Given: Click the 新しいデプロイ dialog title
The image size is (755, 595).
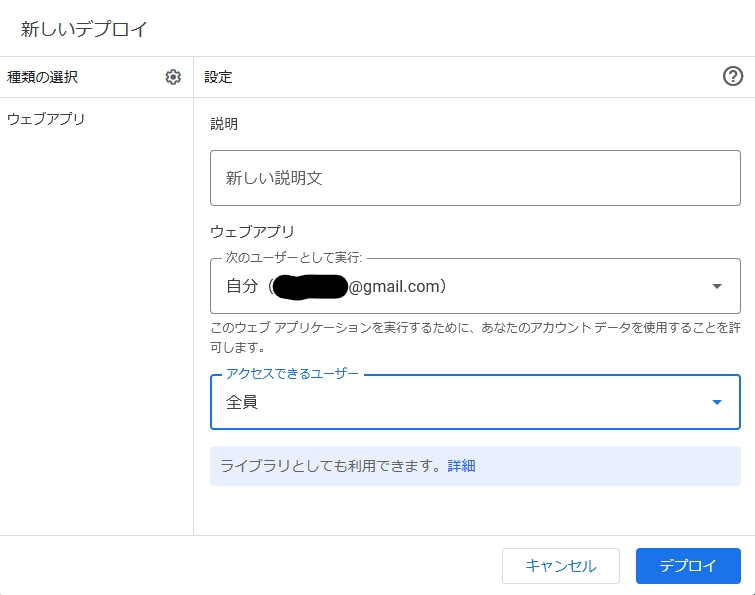Looking at the screenshot, I should click(x=84, y=29).
